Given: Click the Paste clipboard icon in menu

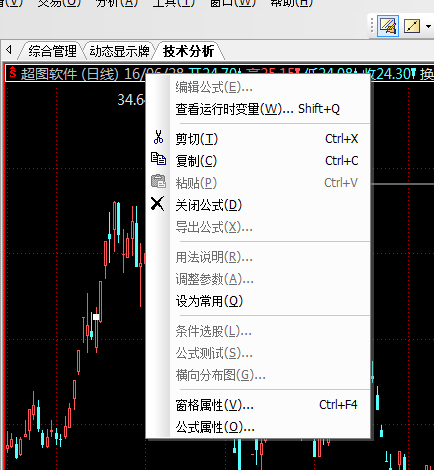Looking at the screenshot, I should coord(158,181).
